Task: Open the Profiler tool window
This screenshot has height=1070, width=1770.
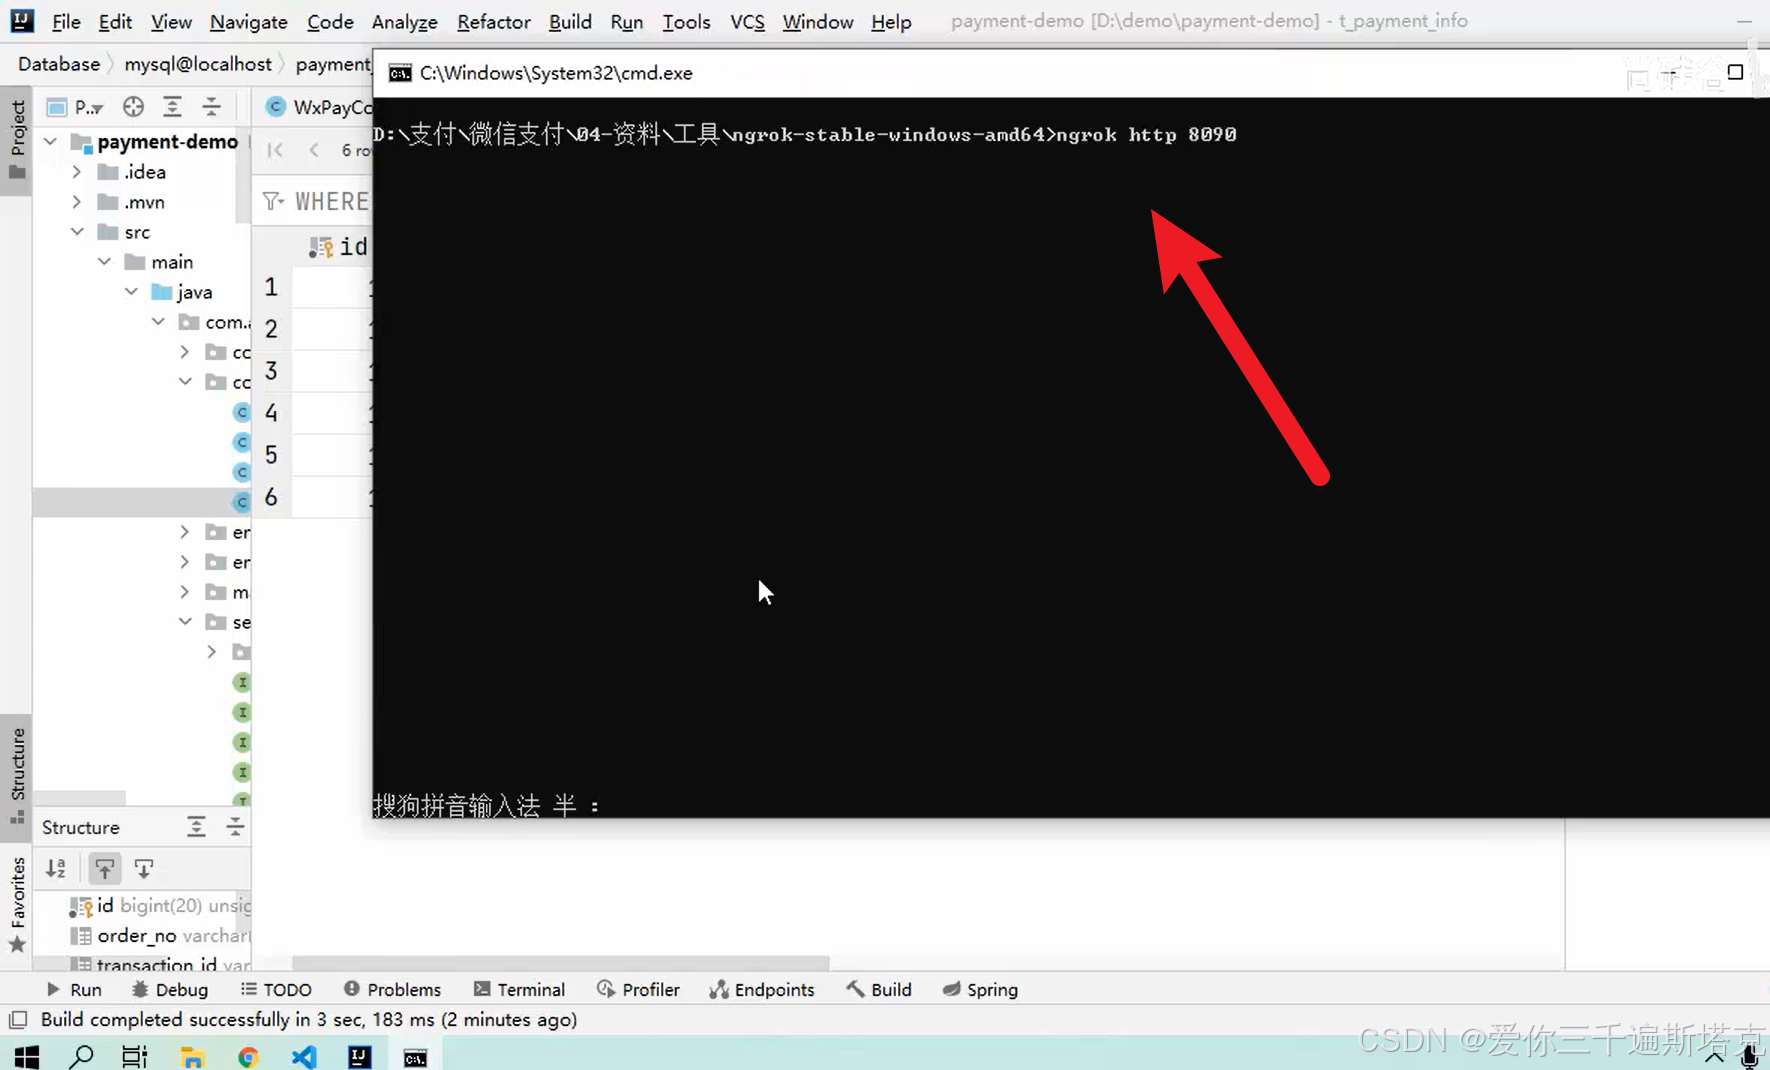Action: coord(638,989)
